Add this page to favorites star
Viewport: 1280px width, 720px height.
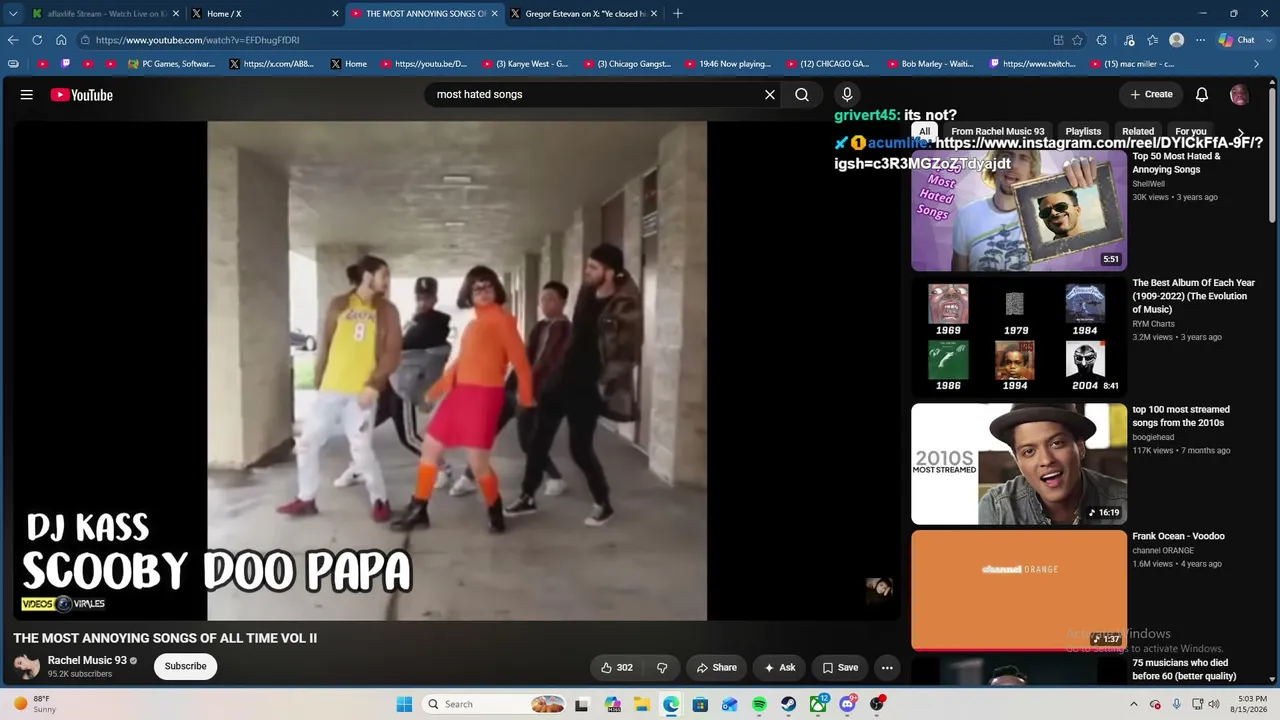1077,40
